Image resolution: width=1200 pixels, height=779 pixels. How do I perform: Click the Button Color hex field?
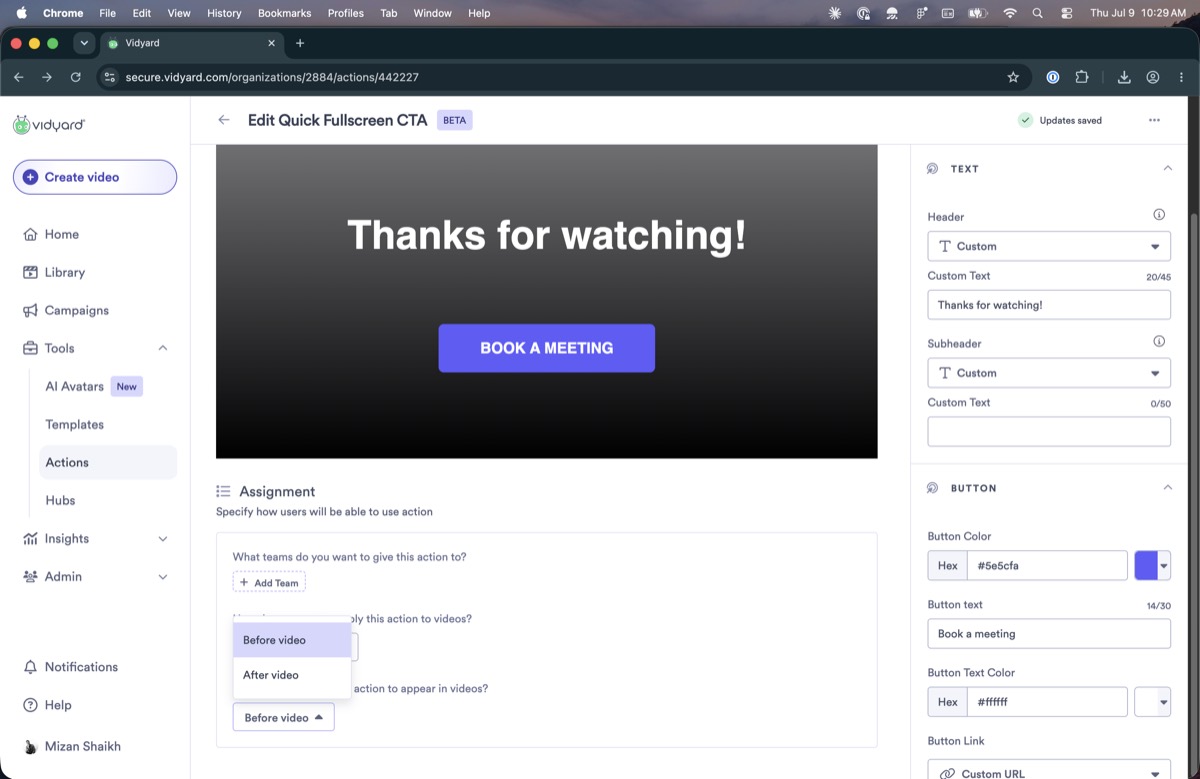click(x=1047, y=565)
